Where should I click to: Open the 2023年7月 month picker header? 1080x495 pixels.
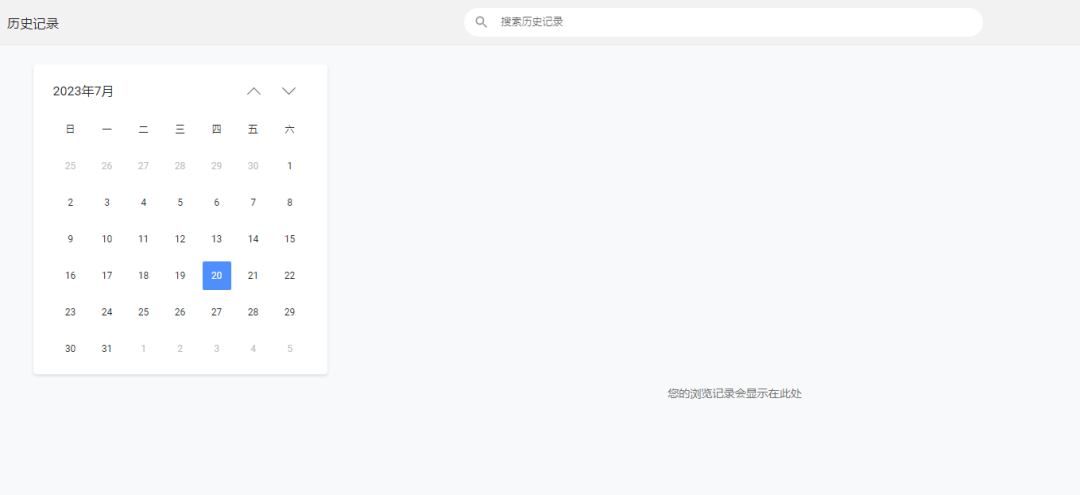[84, 91]
